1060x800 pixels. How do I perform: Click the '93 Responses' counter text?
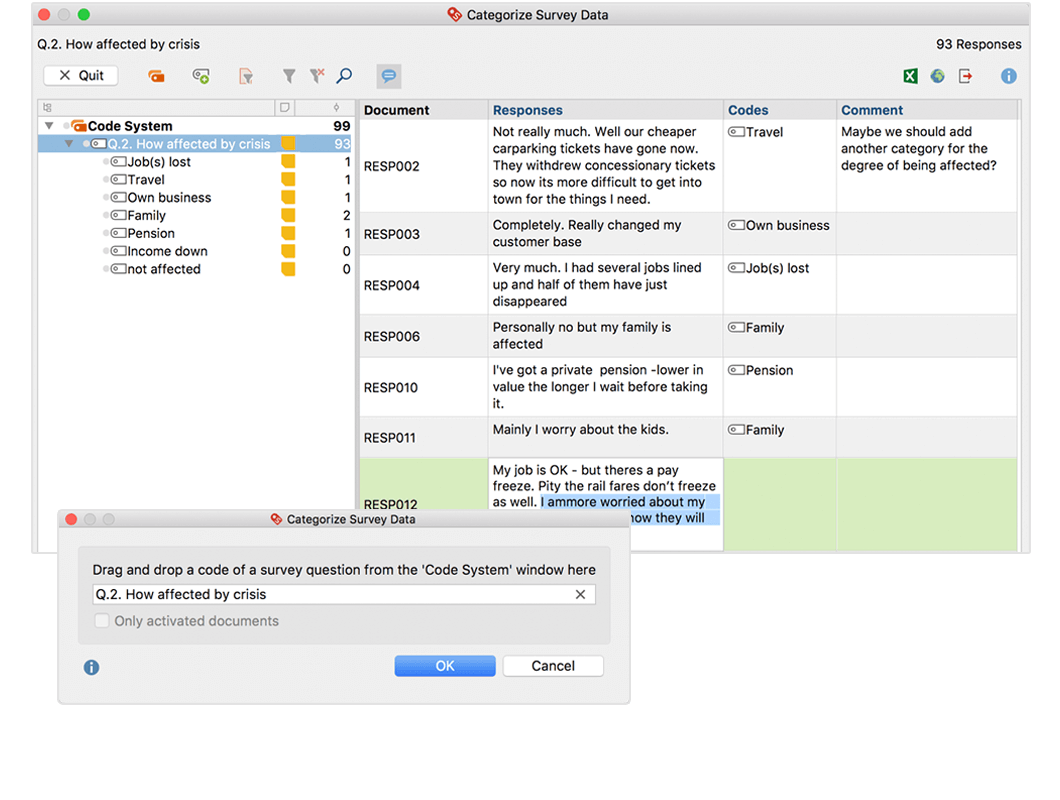(x=978, y=44)
